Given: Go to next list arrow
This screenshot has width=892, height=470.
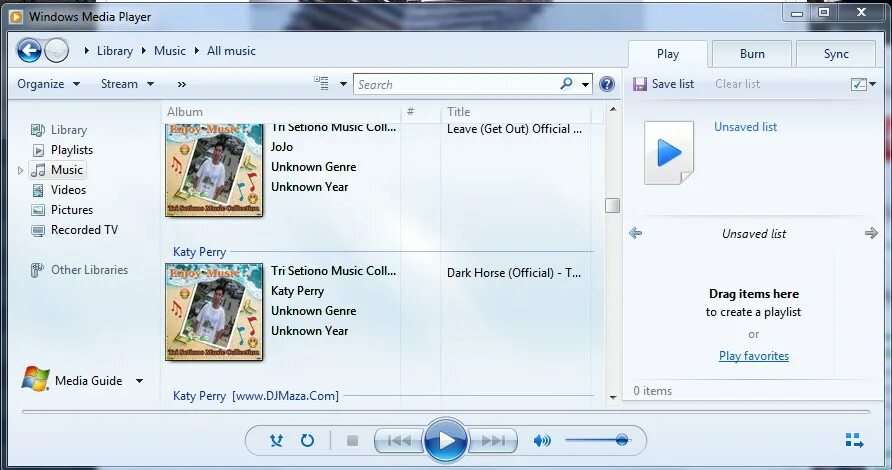Looking at the screenshot, I should click(871, 233).
